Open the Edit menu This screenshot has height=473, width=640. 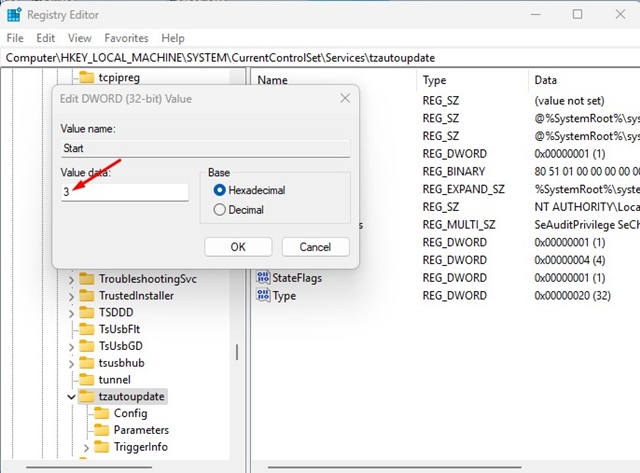point(45,38)
